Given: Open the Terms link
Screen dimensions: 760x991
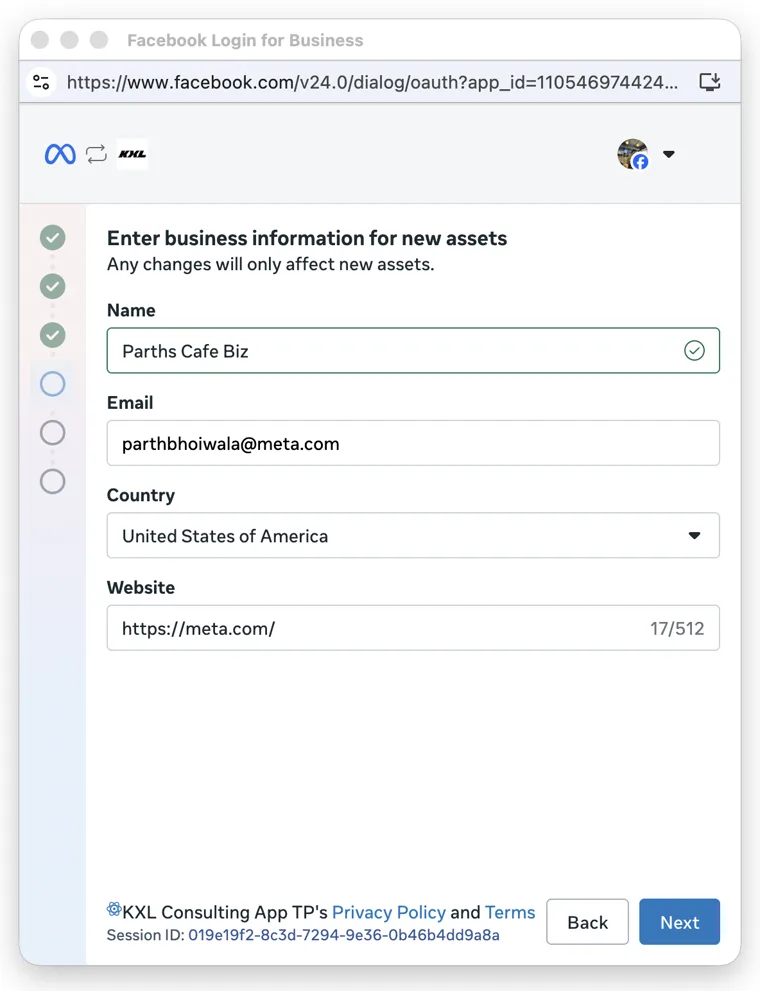Looking at the screenshot, I should click(x=510, y=912).
